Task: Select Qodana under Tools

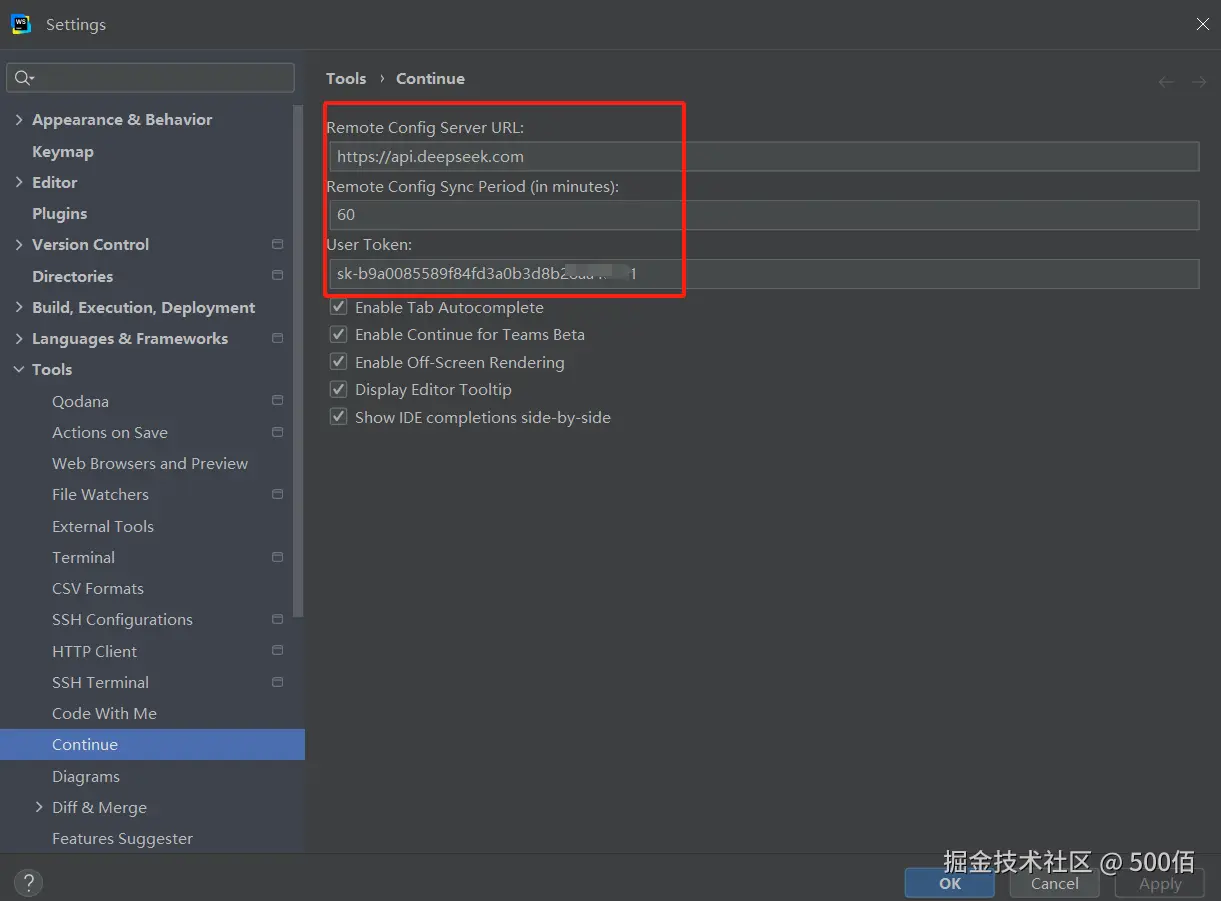Action: (x=80, y=401)
